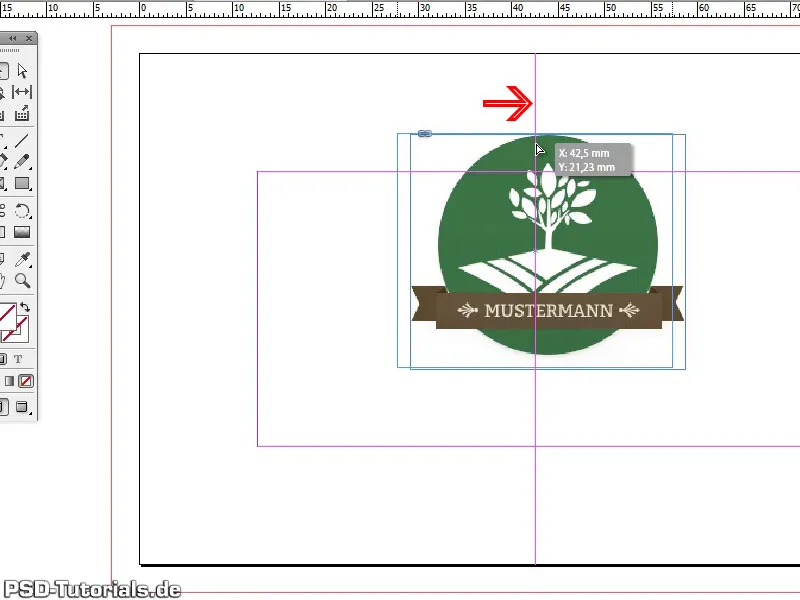Set formatting affects text (T)

coord(18,359)
